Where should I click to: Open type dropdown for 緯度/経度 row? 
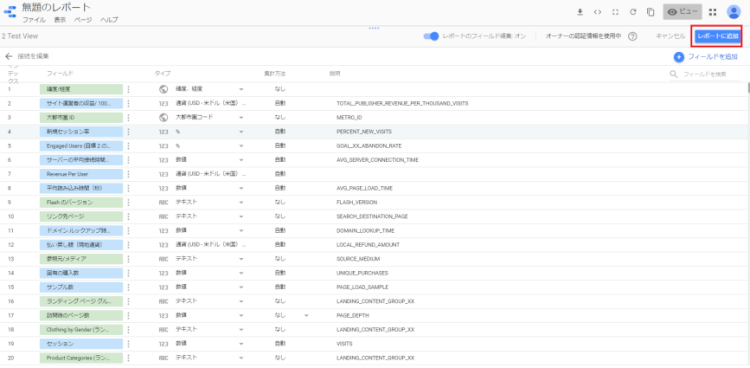point(241,89)
